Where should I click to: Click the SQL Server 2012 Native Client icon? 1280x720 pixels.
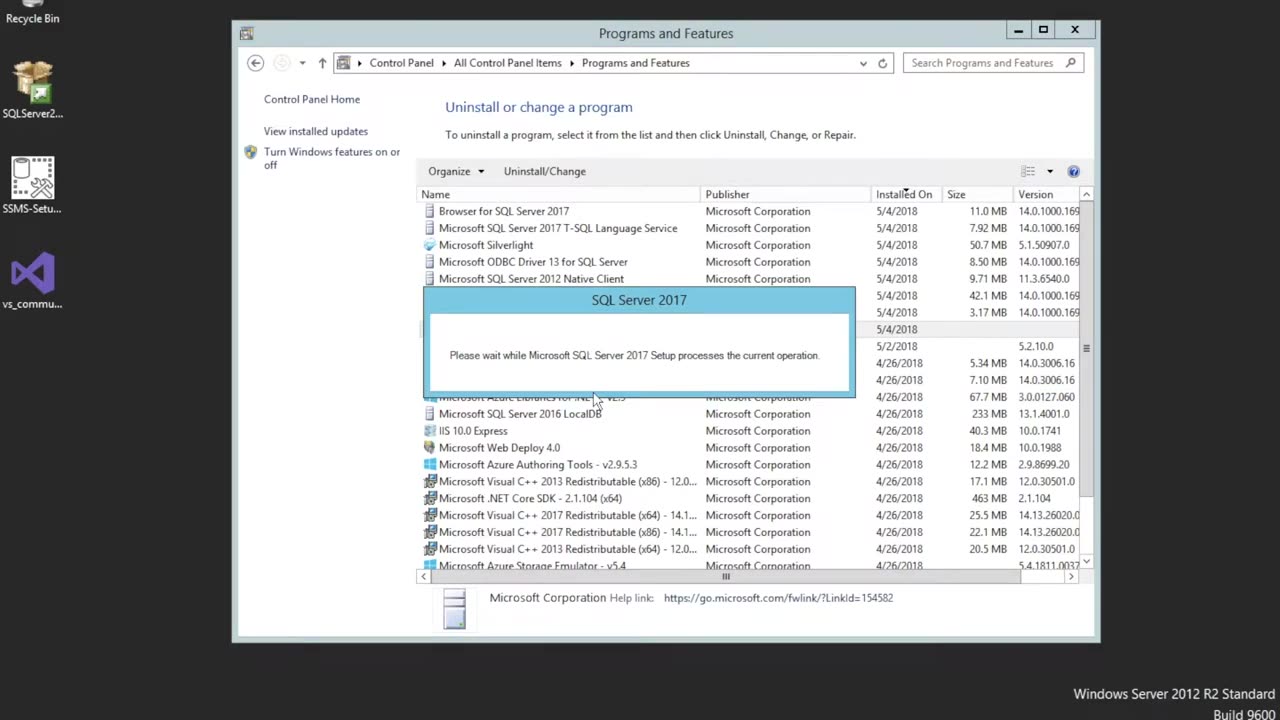click(x=429, y=279)
